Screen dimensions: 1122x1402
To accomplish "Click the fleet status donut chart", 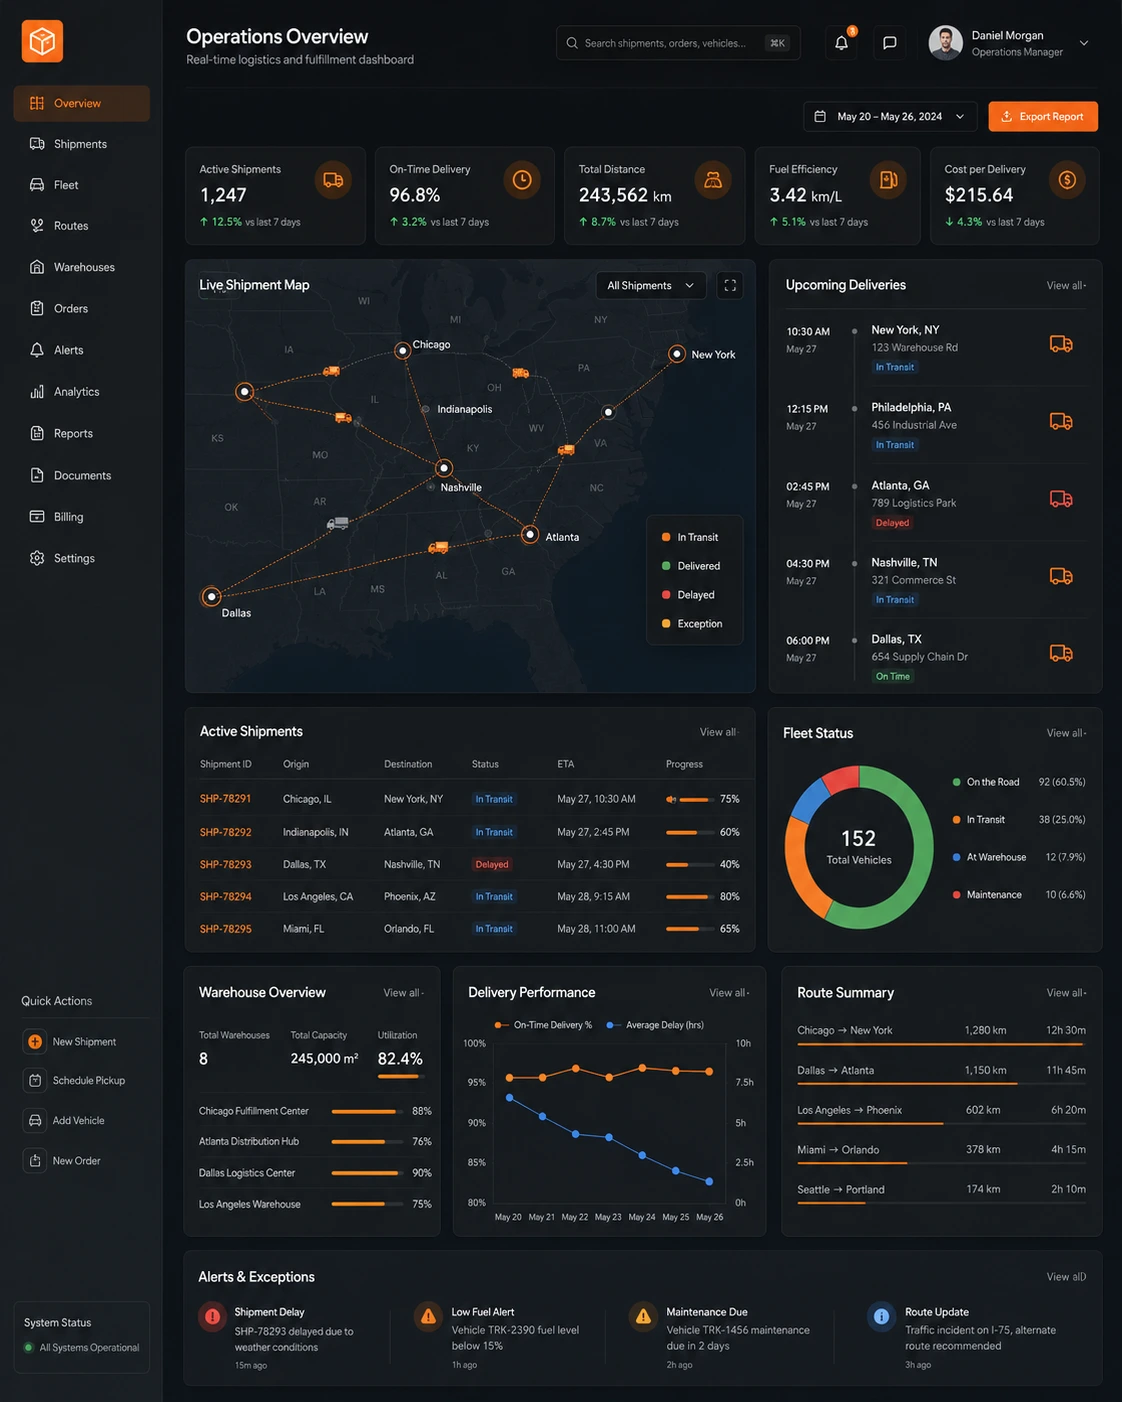I will click(859, 847).
